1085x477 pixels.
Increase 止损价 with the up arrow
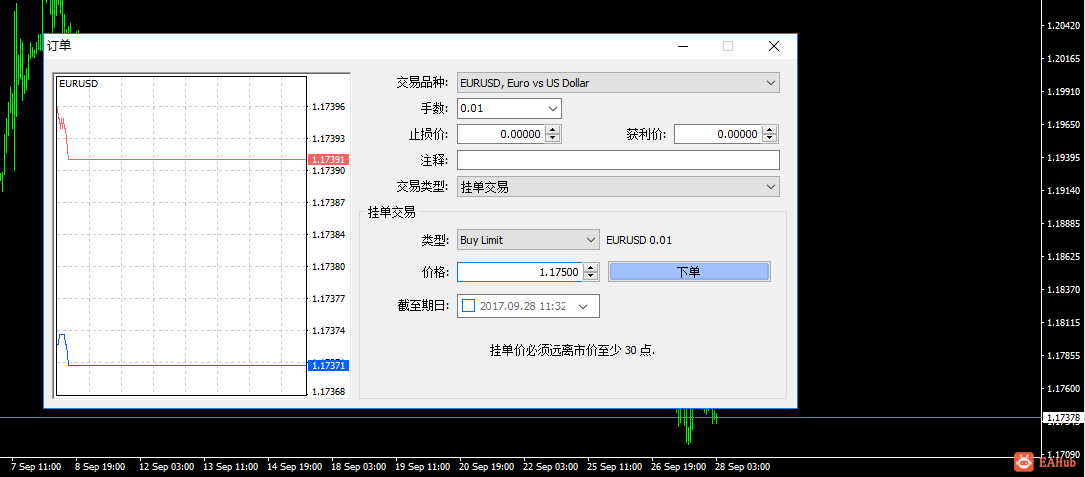[553, 129]
